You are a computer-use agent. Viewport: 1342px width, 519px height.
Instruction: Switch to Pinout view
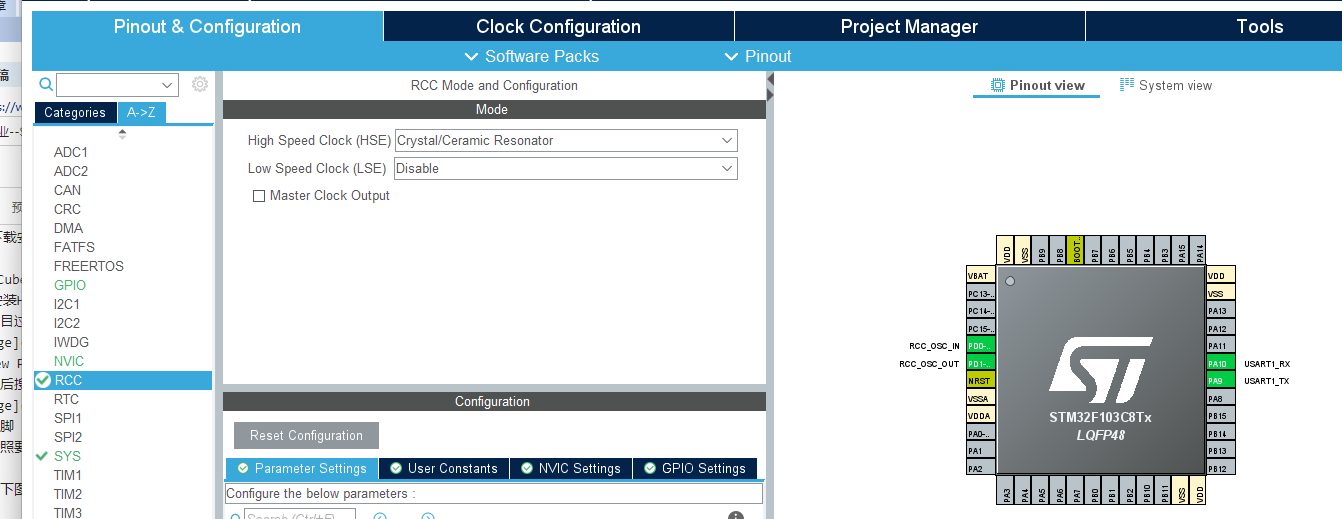[1037, 86]
